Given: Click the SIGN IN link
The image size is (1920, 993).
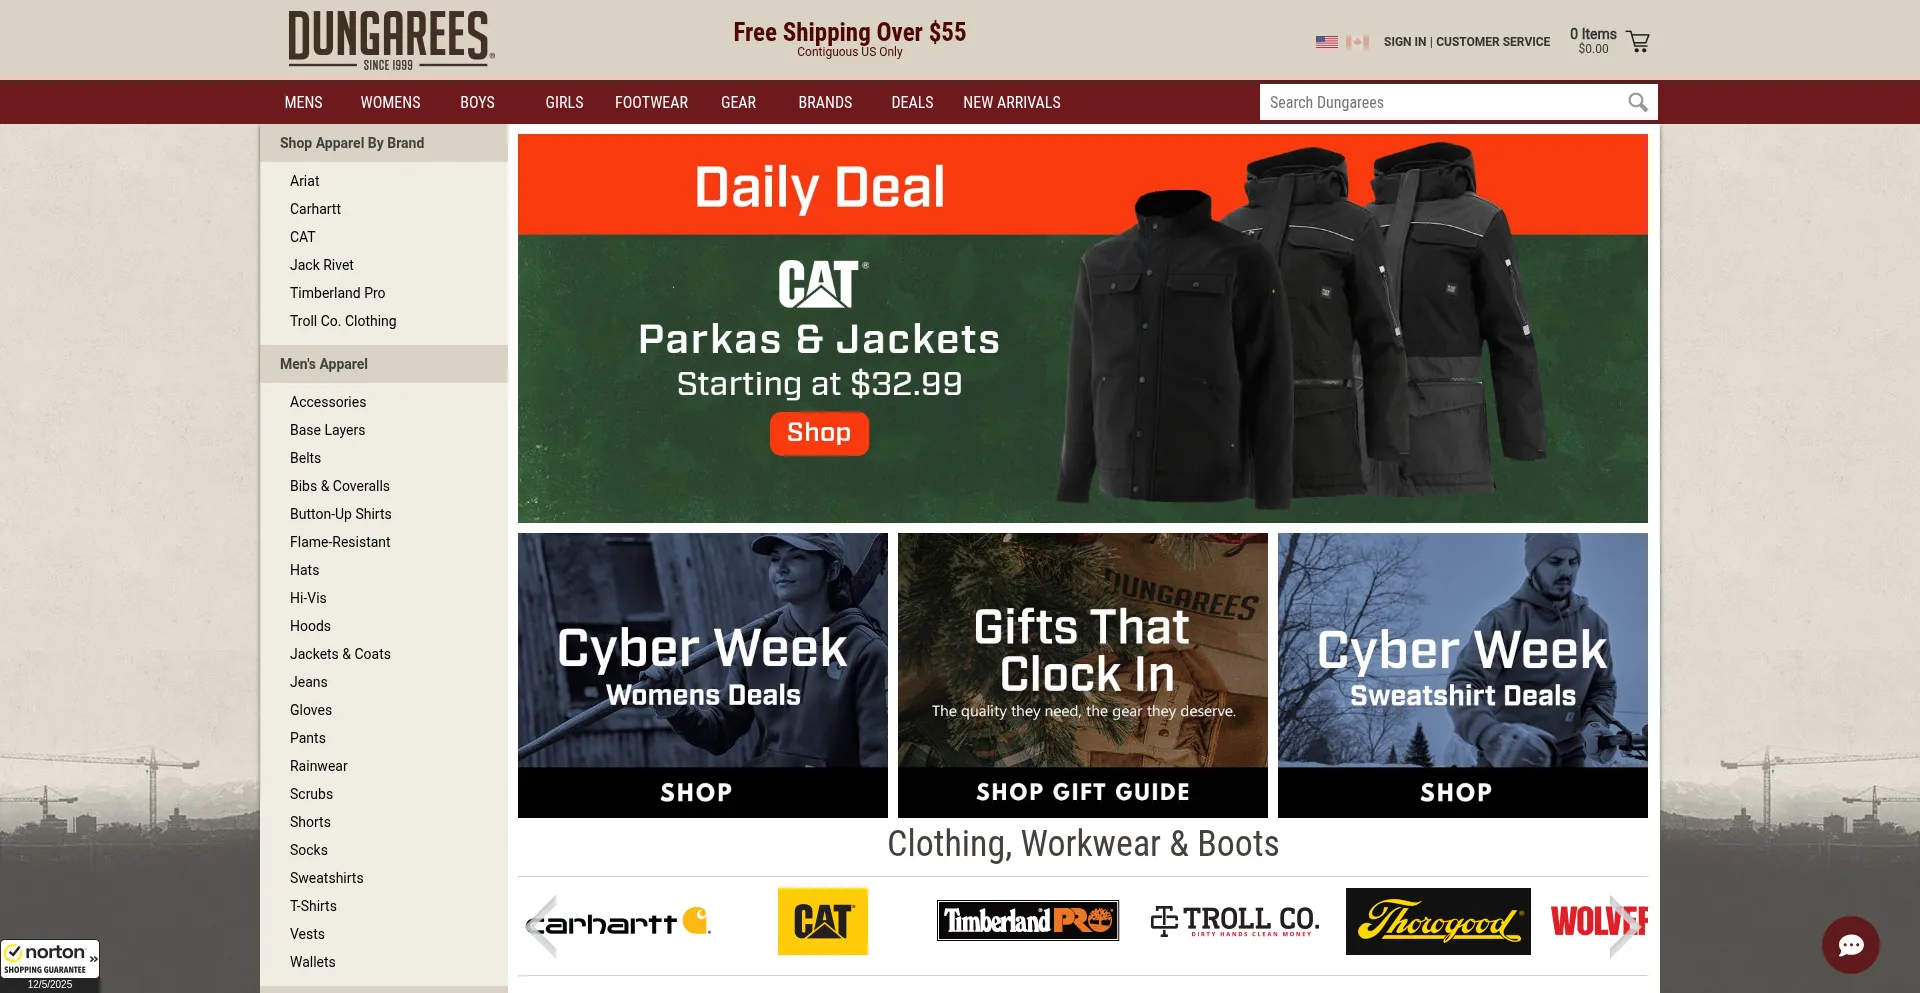Looking at the screenshot, I should click(x=1404, y=42).
